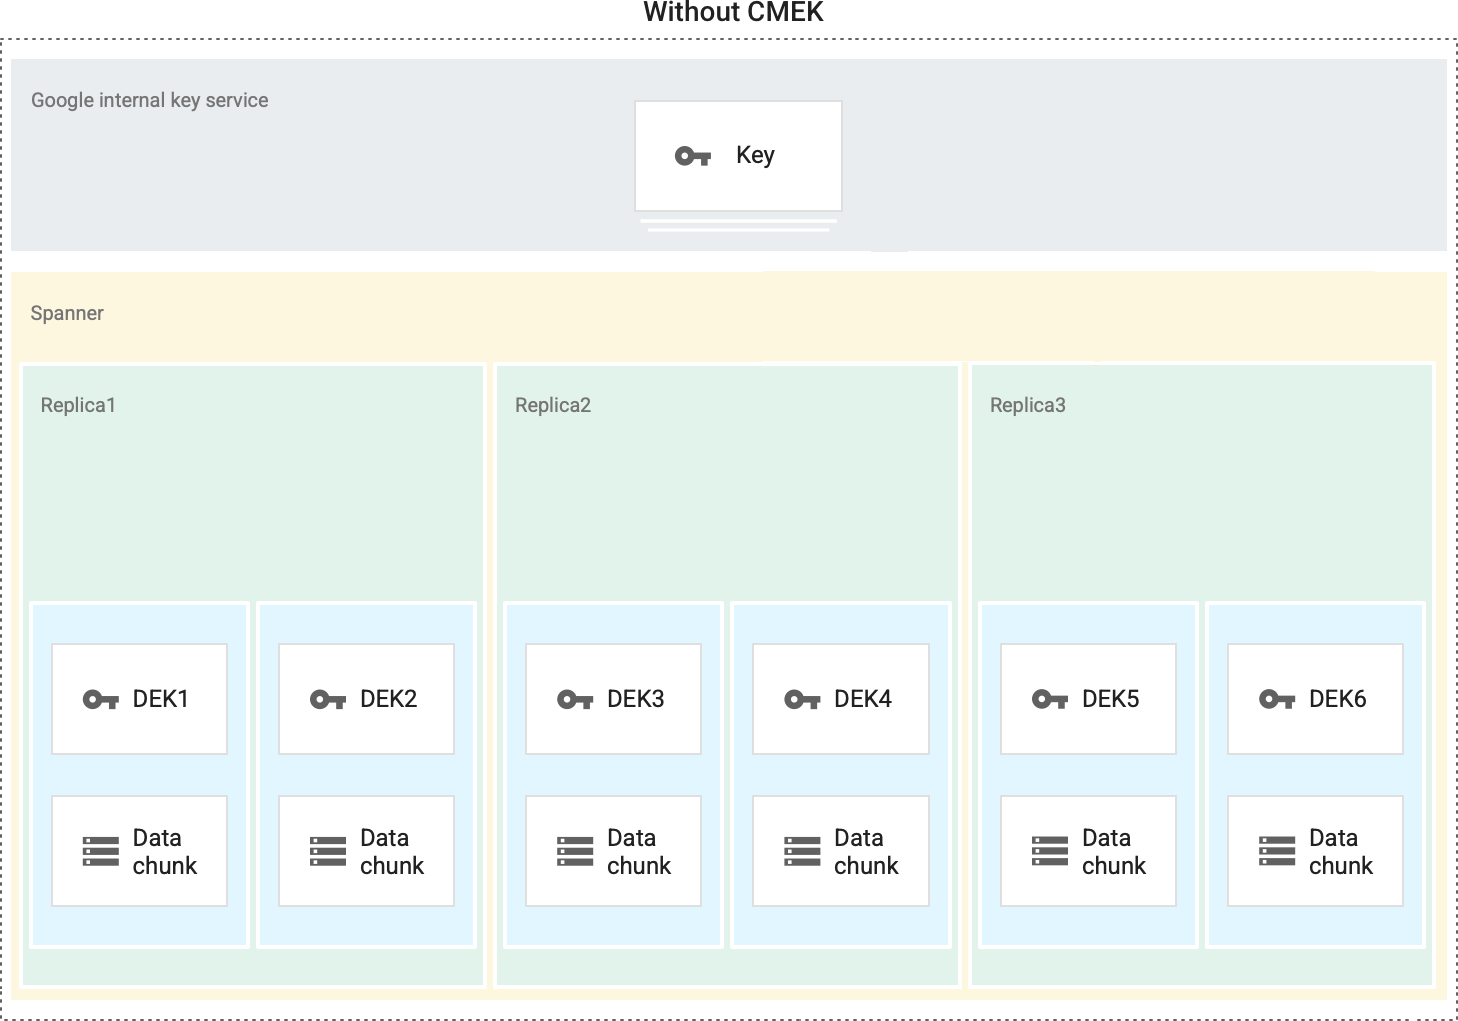Select the DEK5 key icon
The height and width of the screenshot is (1021, 1458).
pyautogui.click(x=1049, y=699)
